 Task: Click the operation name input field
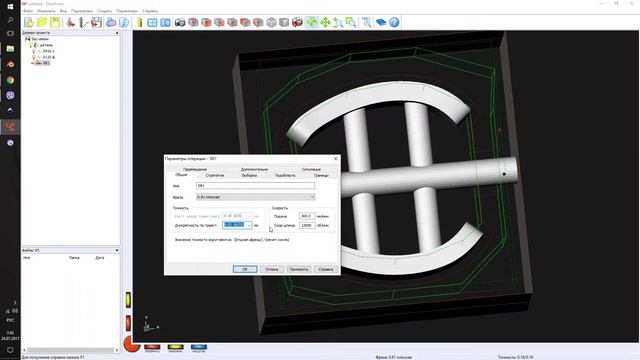click(x=256, y=186)
